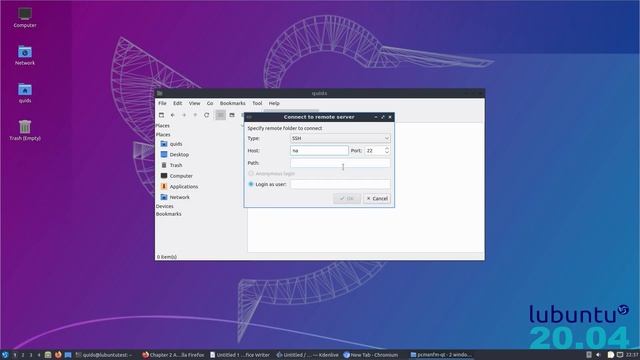640x360 pixels.
Task: Click the Forward arrow in the toolbar
Action: point(184,115)
